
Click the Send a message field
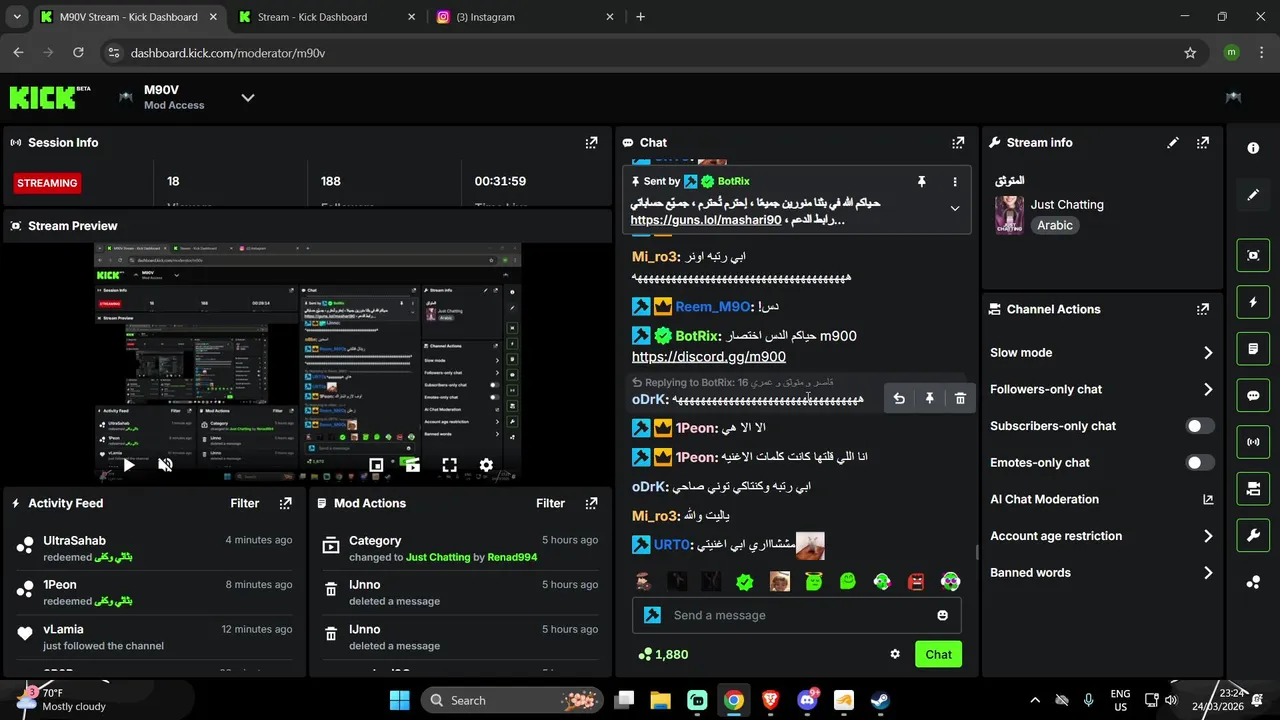click(x=797, y=615)
